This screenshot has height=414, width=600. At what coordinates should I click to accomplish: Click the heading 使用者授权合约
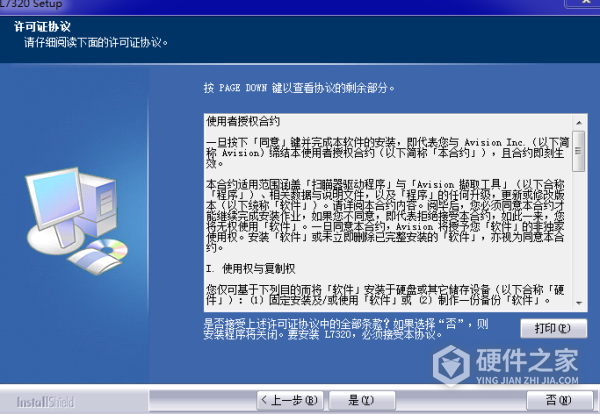(x=243, y=122)
